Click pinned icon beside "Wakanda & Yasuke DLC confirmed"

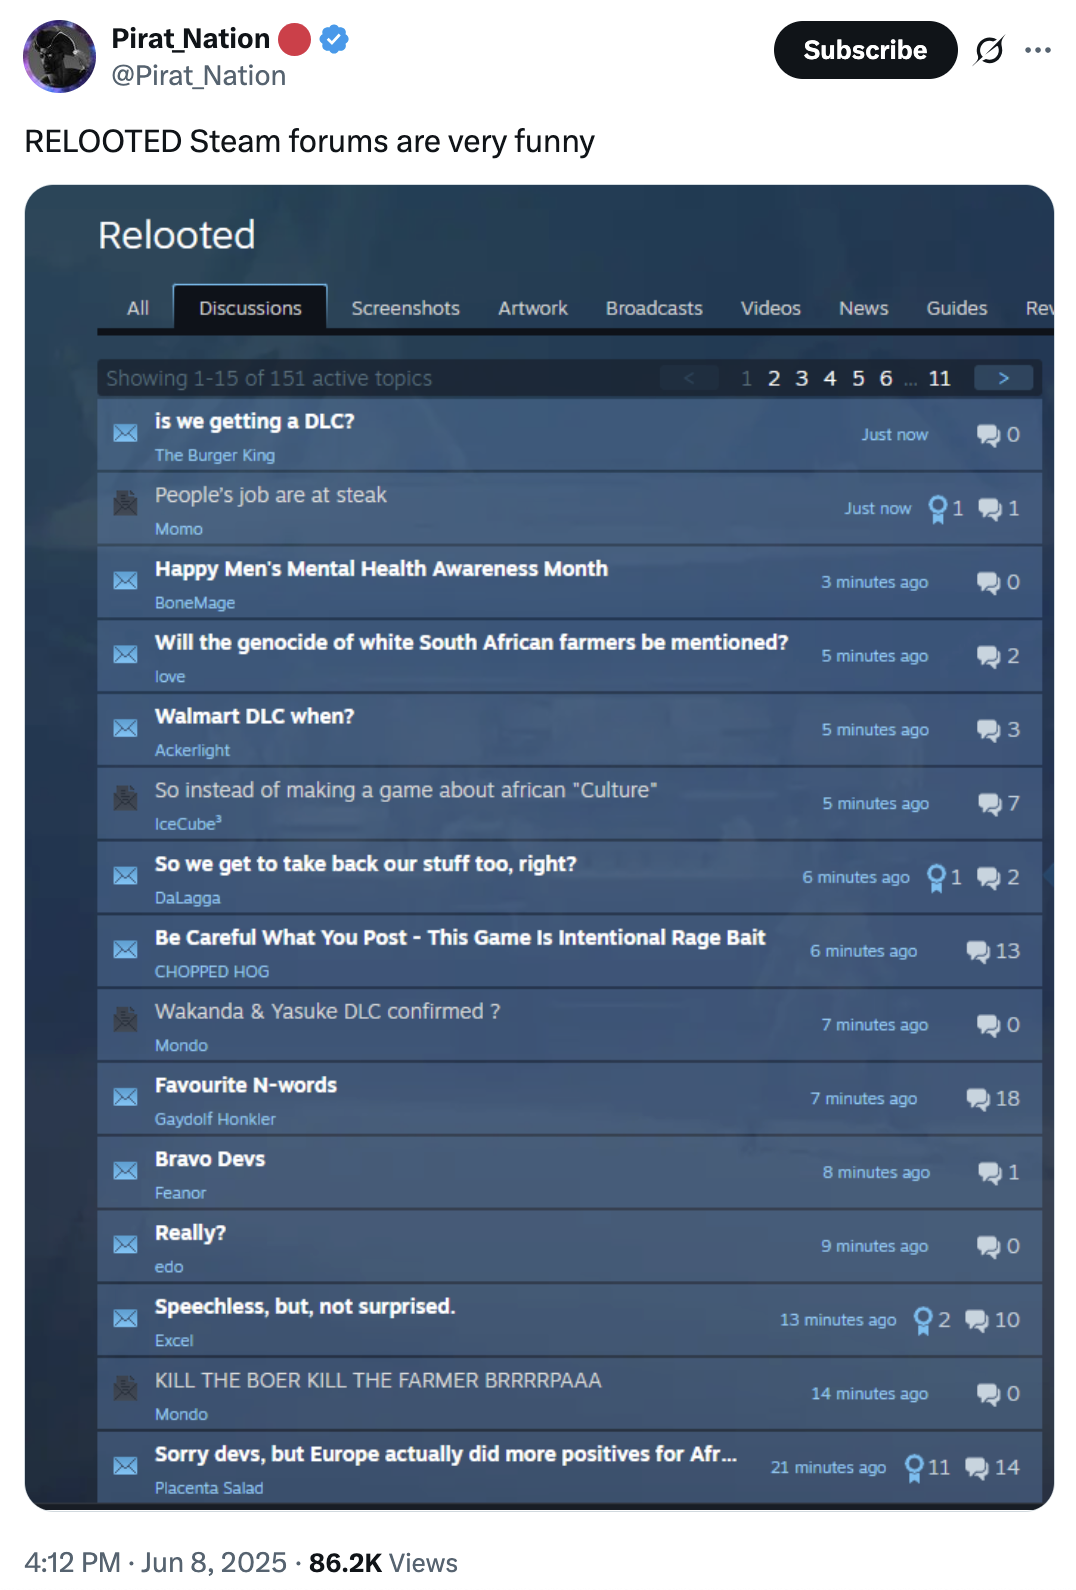coord(125,1020)
